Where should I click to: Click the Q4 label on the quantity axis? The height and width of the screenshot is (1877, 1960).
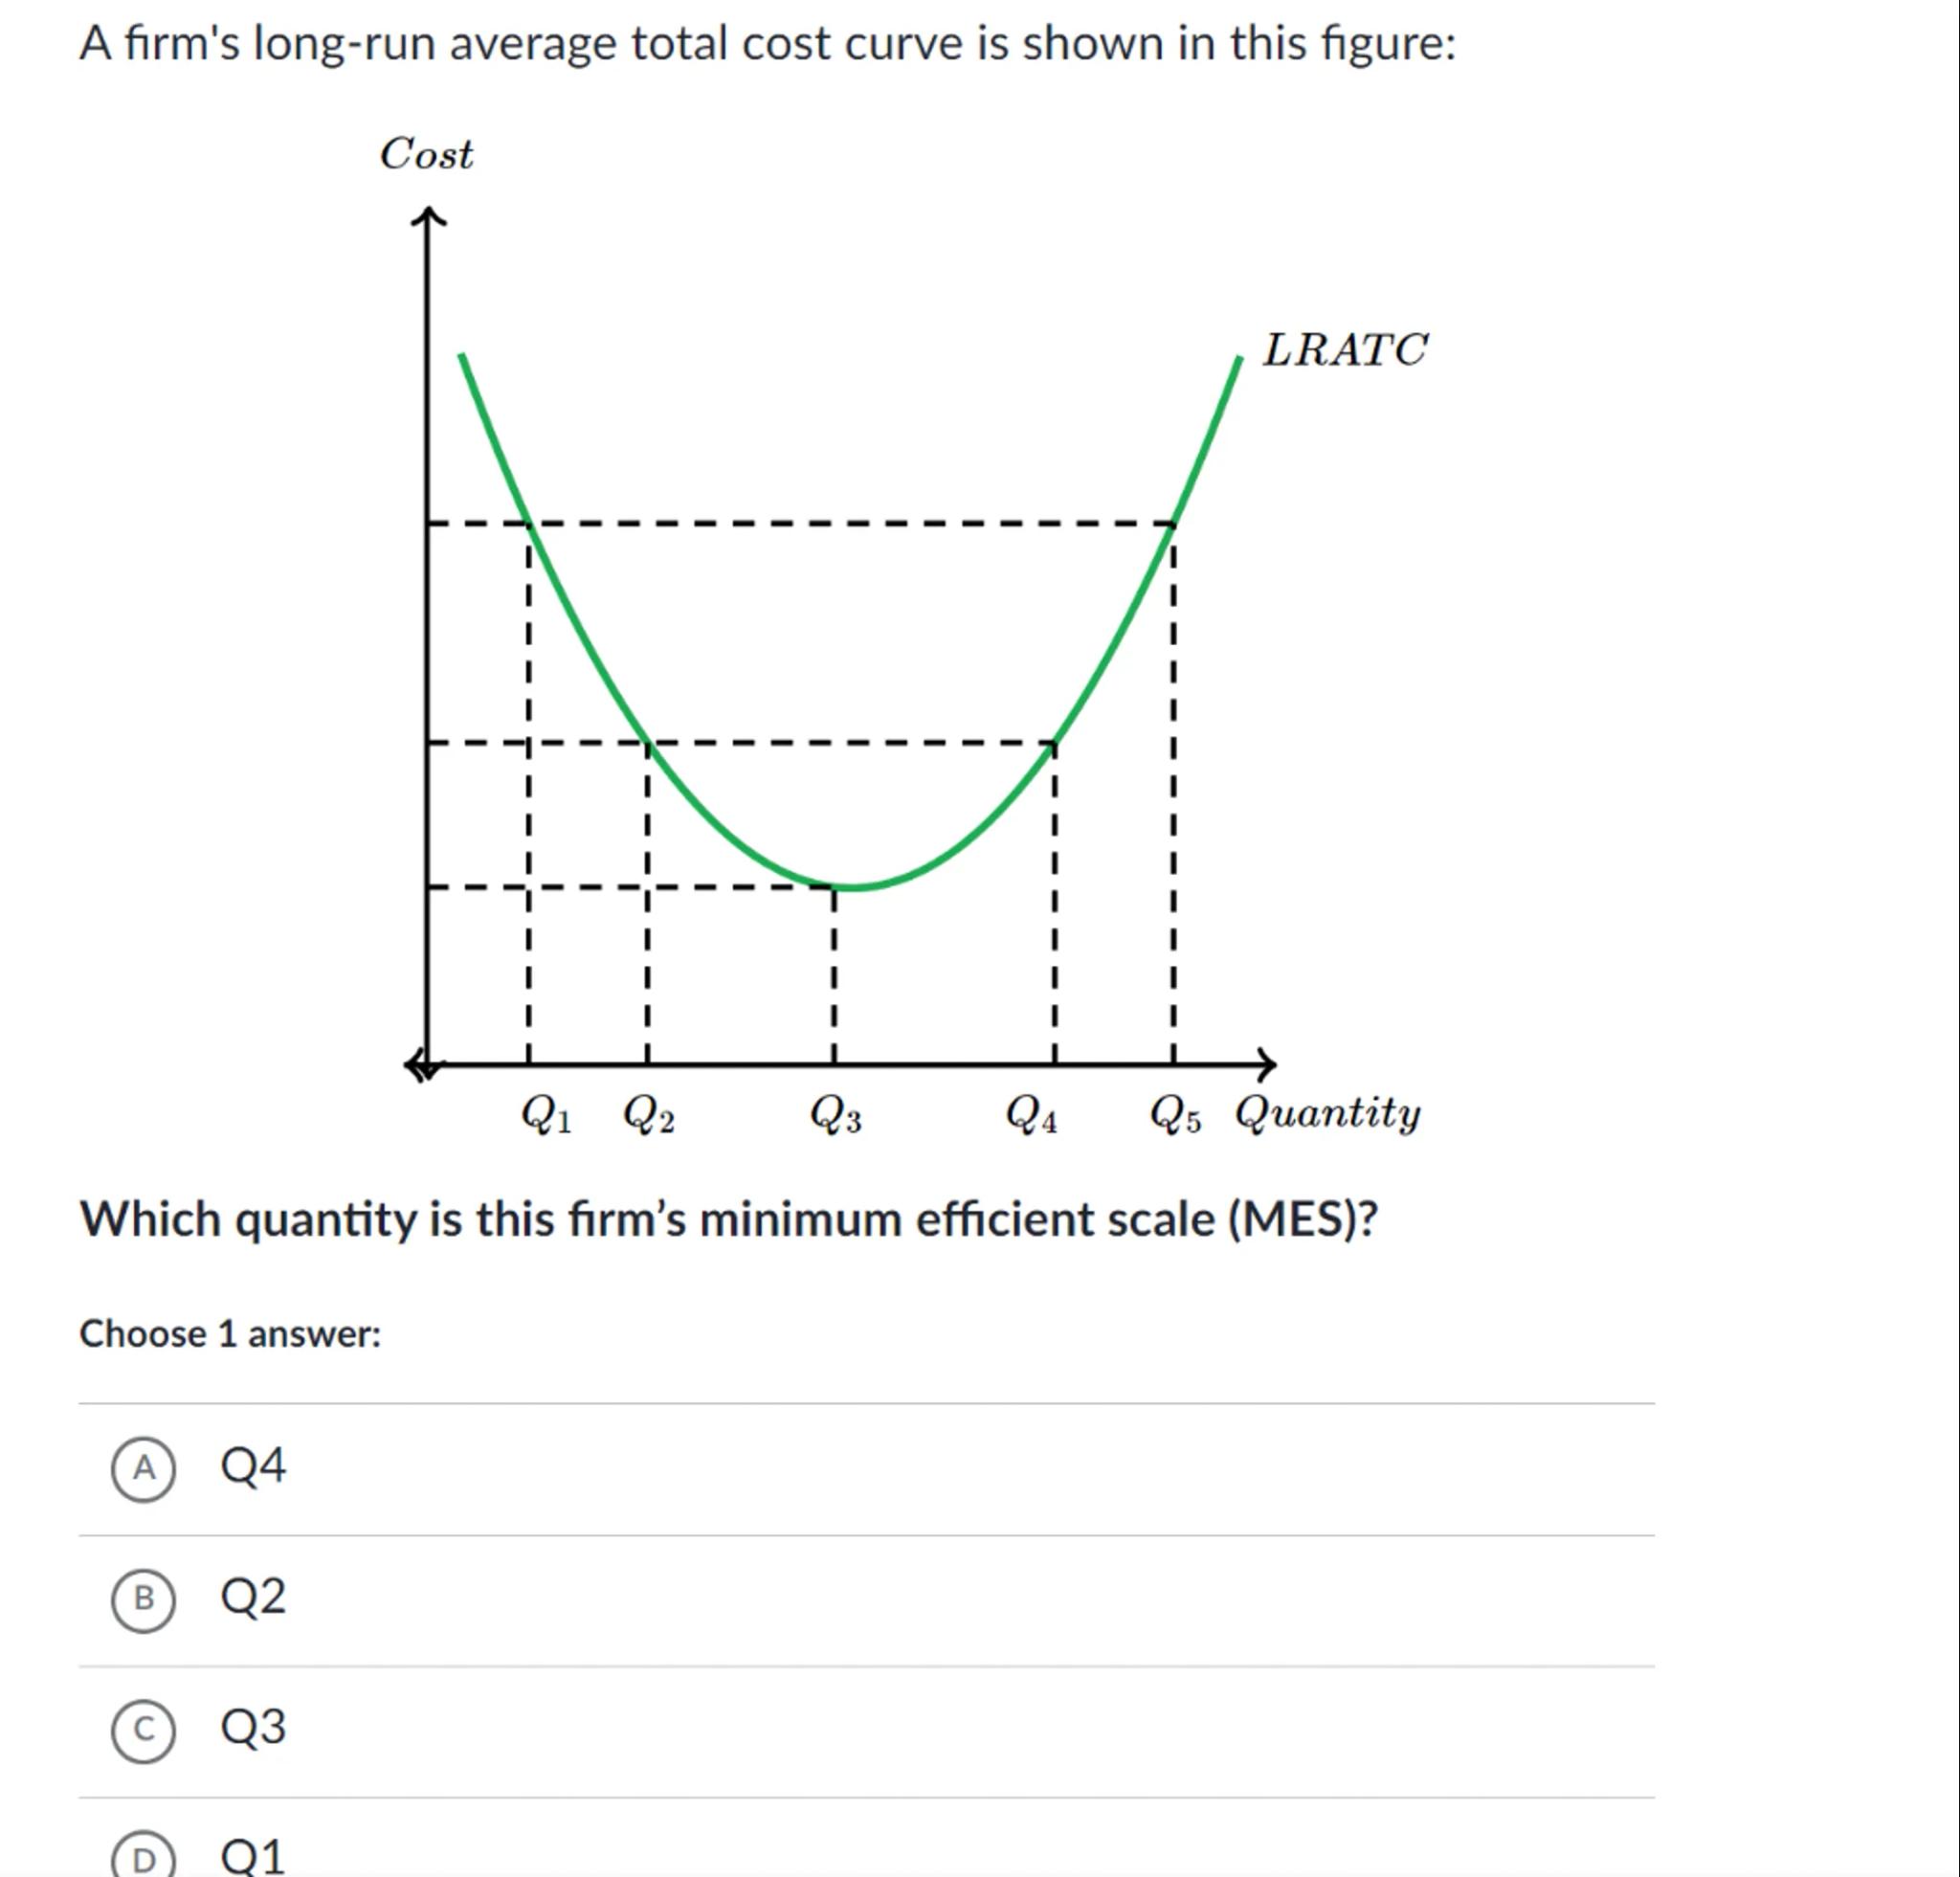click(1031, 1114)
